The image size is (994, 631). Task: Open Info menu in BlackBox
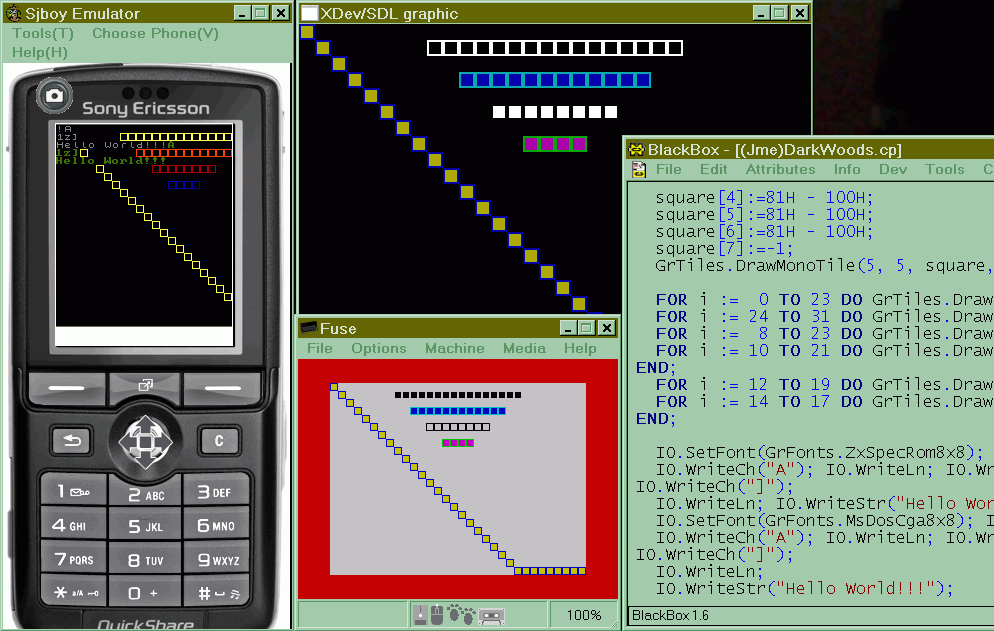coord(847,169)
